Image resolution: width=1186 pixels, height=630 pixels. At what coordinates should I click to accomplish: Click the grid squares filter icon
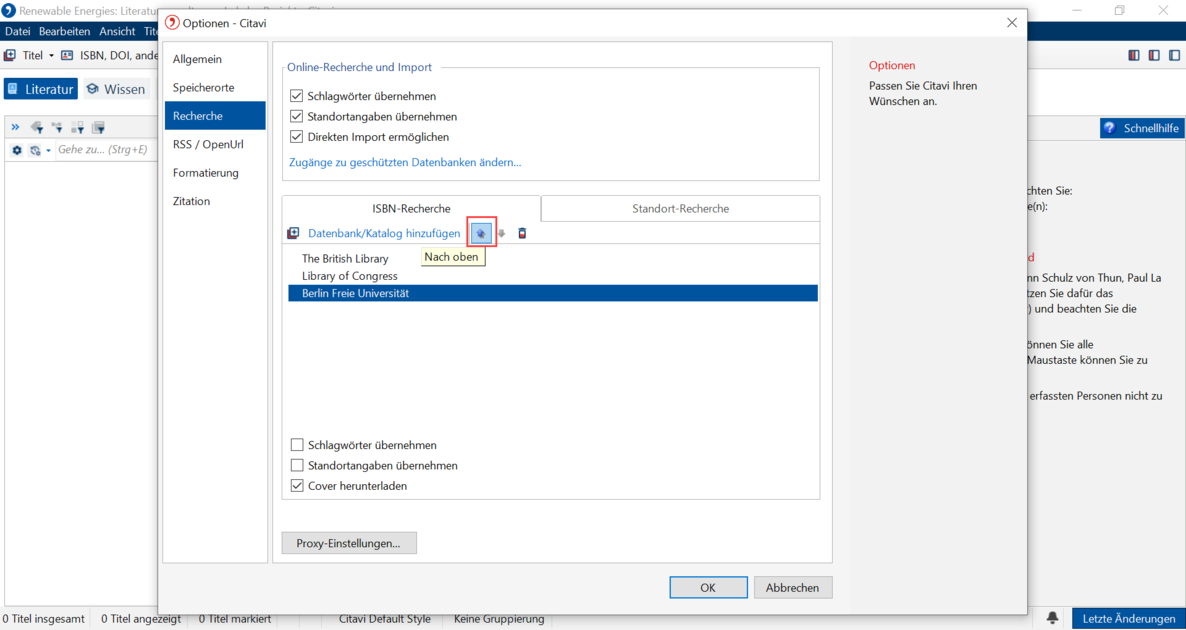click(x=77, y=127)
